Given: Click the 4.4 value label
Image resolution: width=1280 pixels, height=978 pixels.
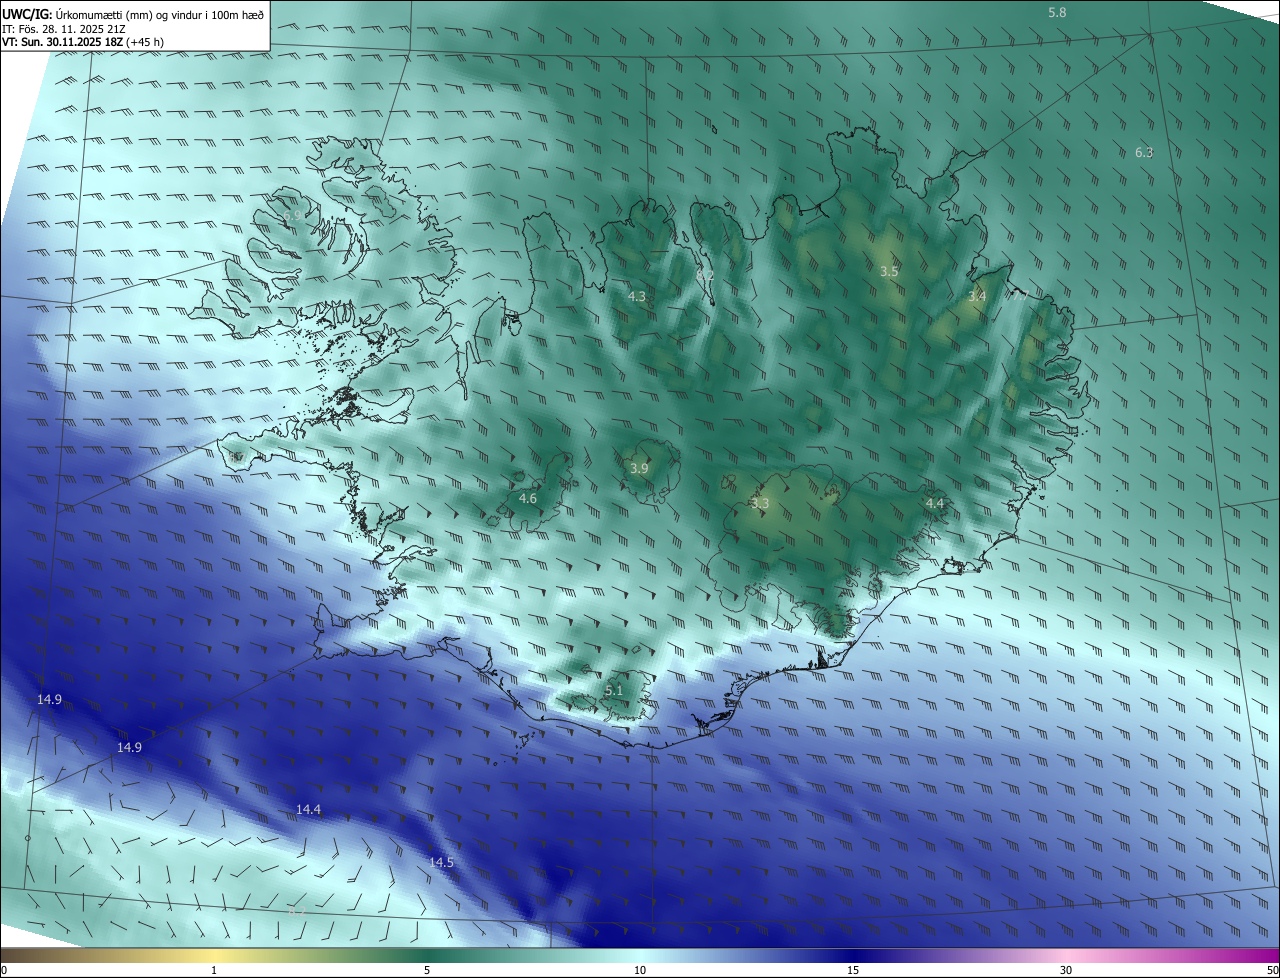Looking at the screenshot, I should point(934,503).
